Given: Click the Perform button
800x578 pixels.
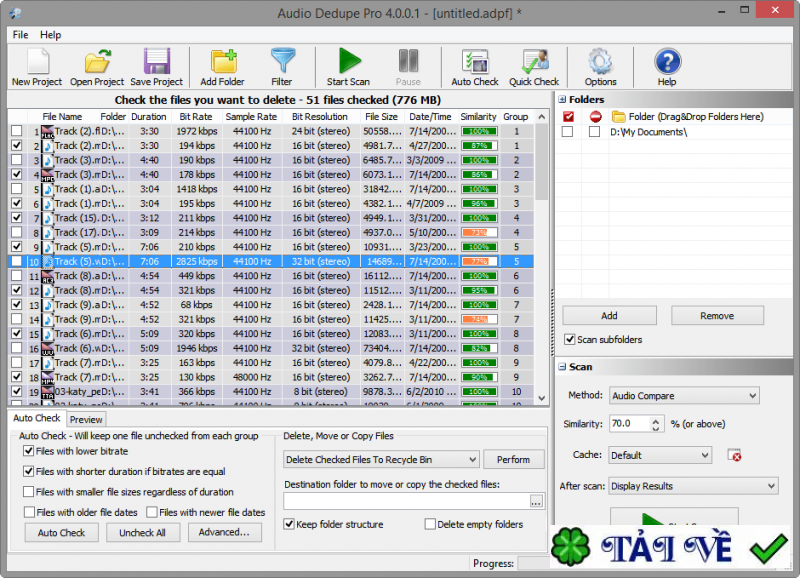Looking at the screenshot, I should tap(514, 460).
